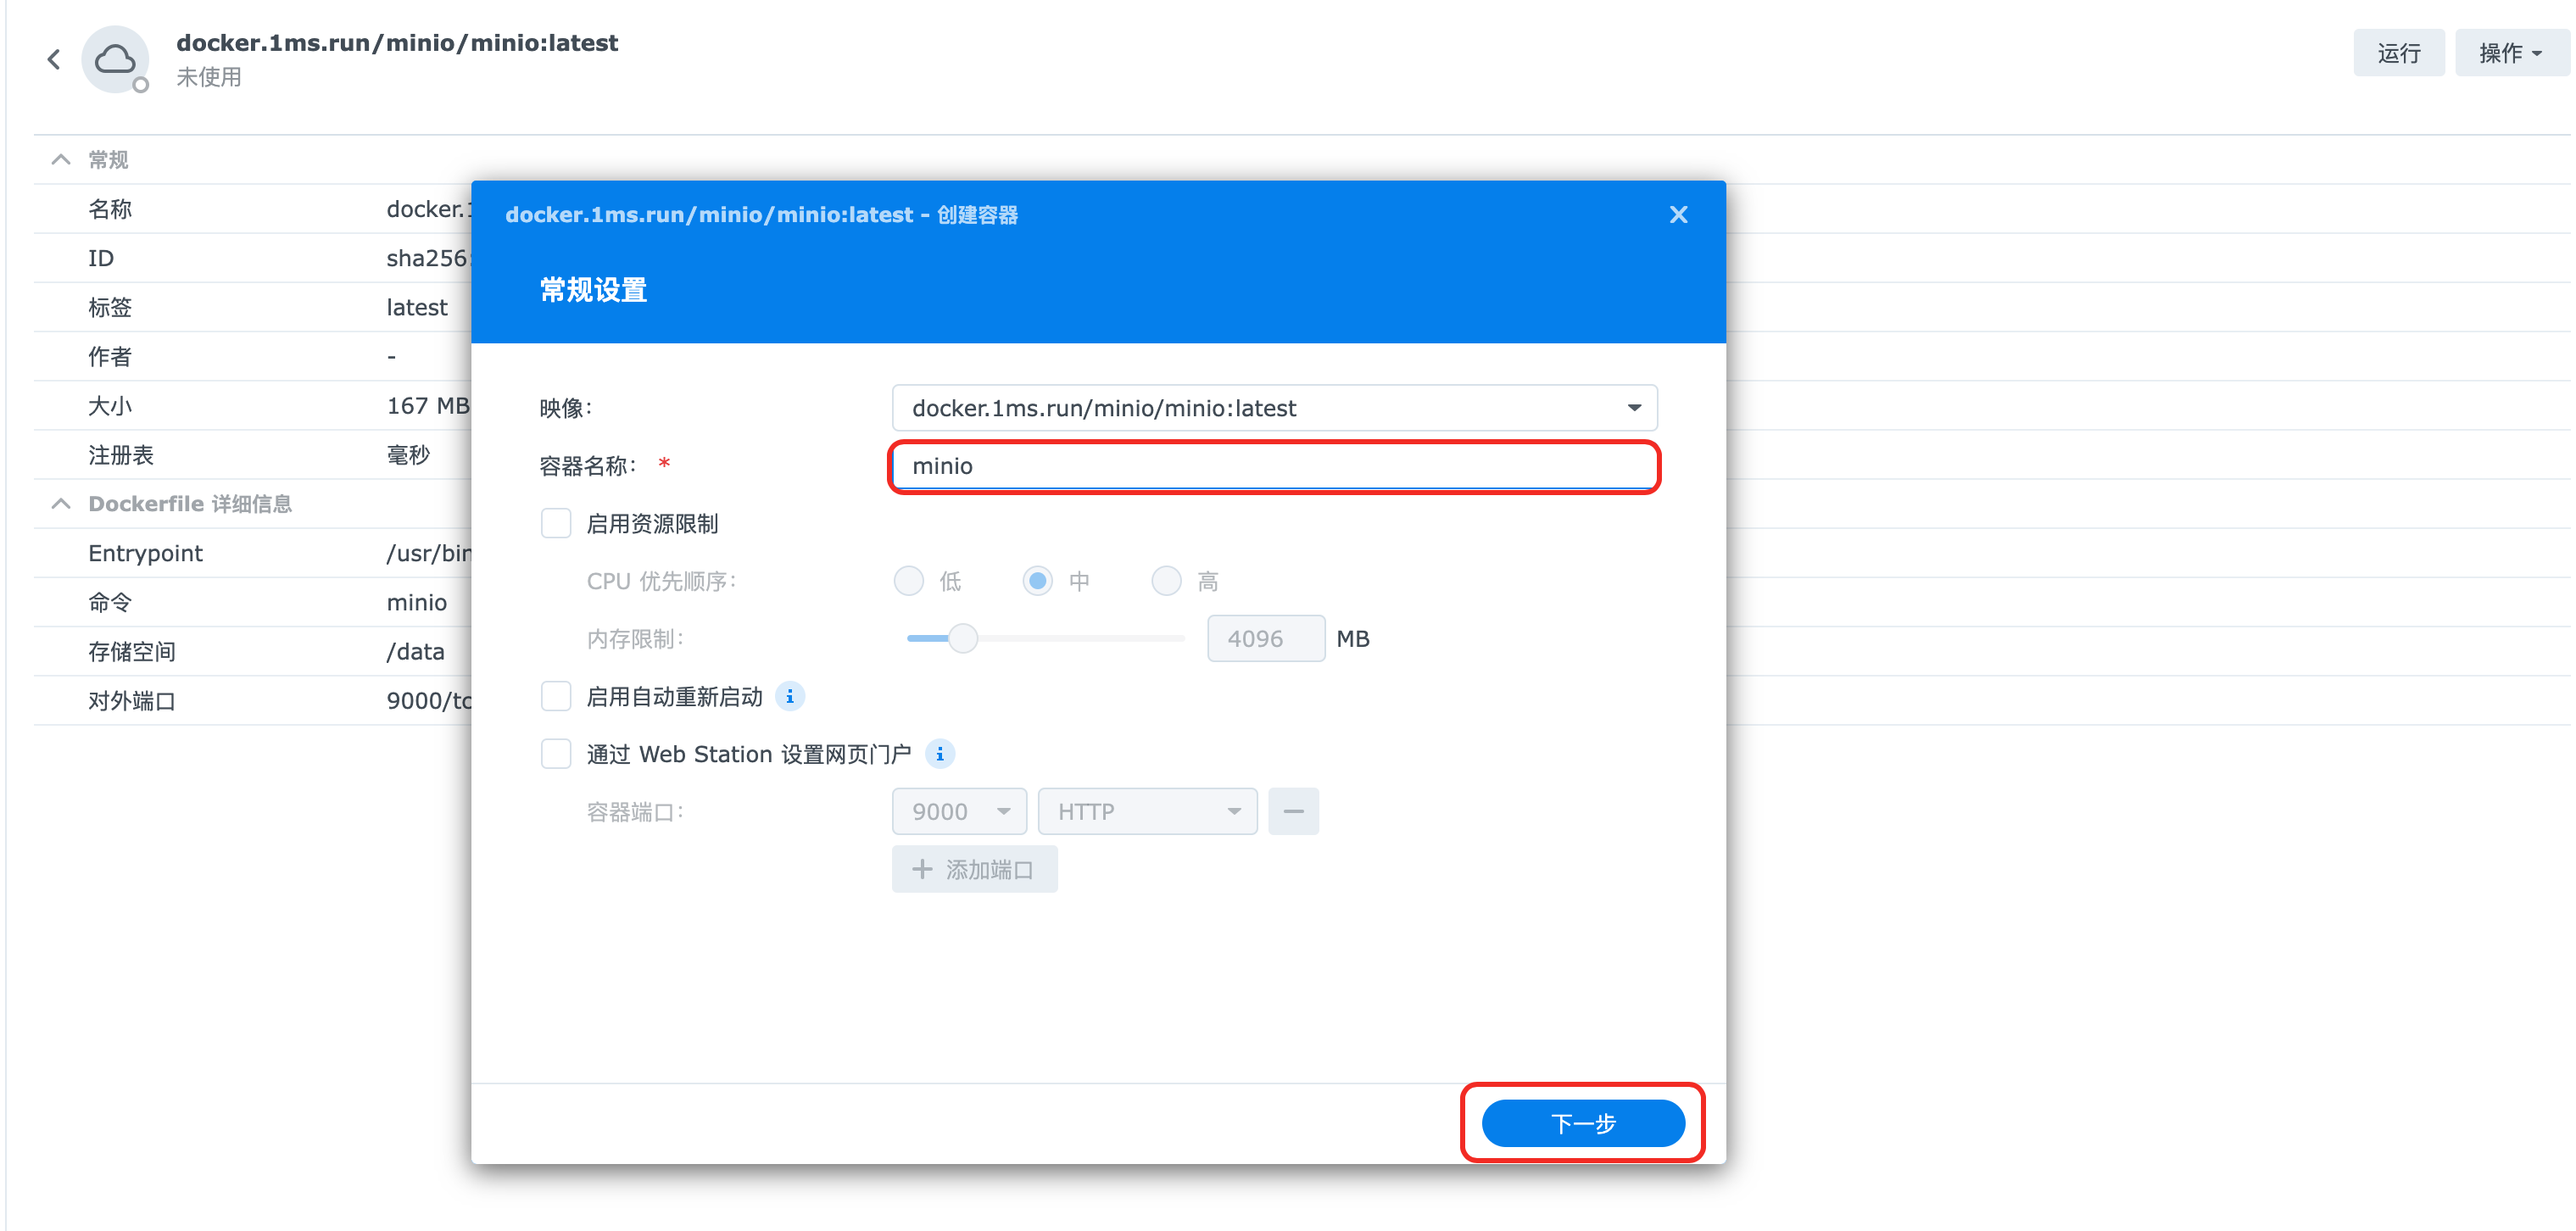The width and height of the screenshot is (2576, 1231).
Task: Click the /data storage value
Action: pyautogui.click(x=415, y=651)
